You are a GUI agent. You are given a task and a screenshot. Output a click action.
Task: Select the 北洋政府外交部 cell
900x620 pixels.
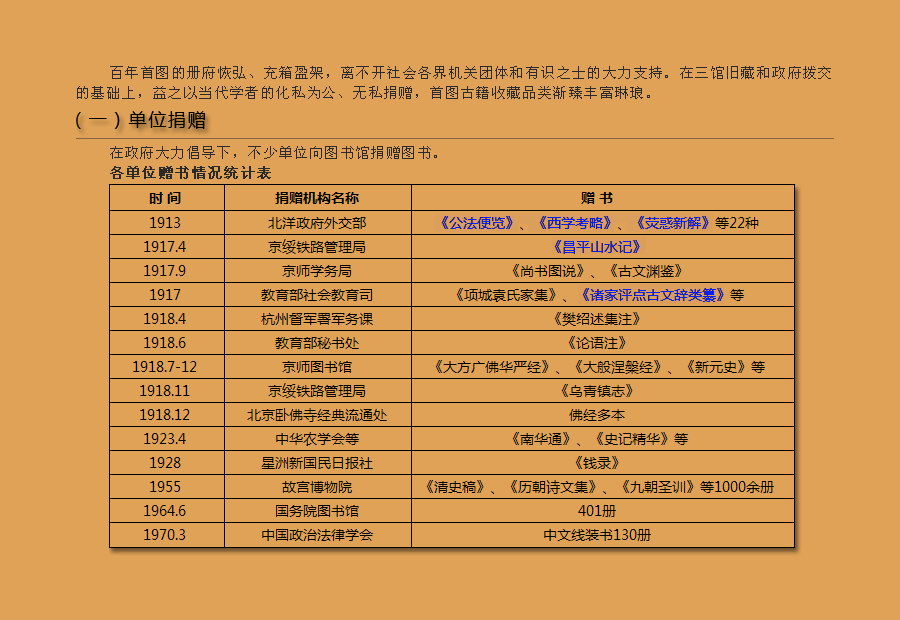(317, 223)
